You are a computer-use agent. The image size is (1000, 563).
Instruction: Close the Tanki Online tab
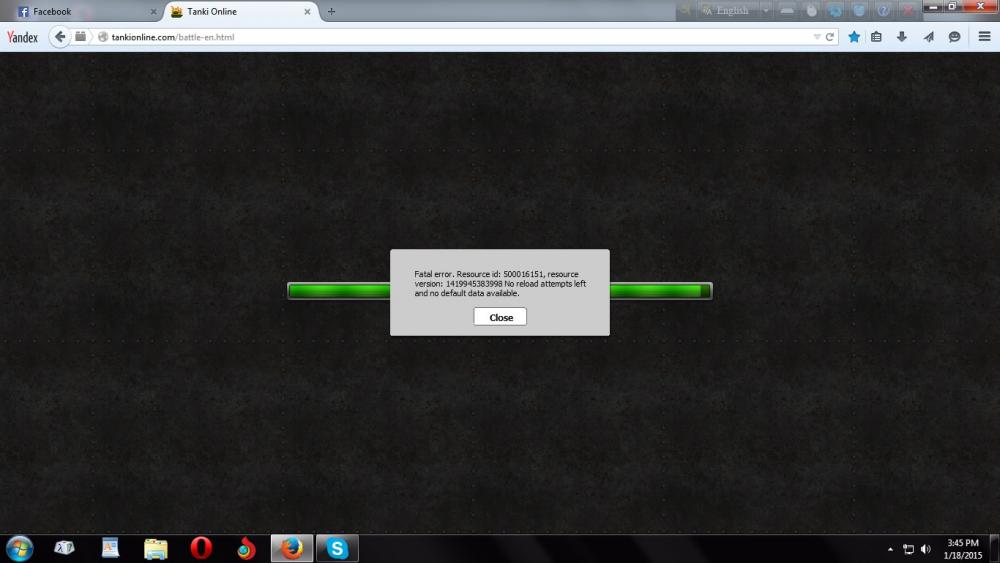coord(307,11)
